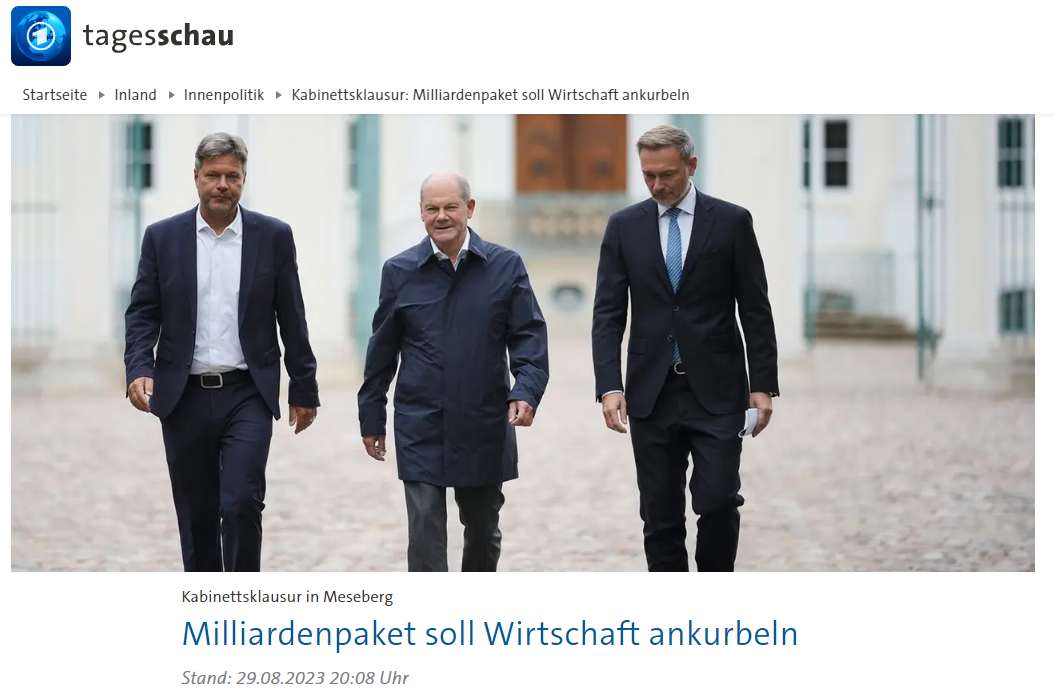Navigate to Innenpolitik breadcrumb section
The width and height of the screenshot is (1054, 694).
pos(224,95)
